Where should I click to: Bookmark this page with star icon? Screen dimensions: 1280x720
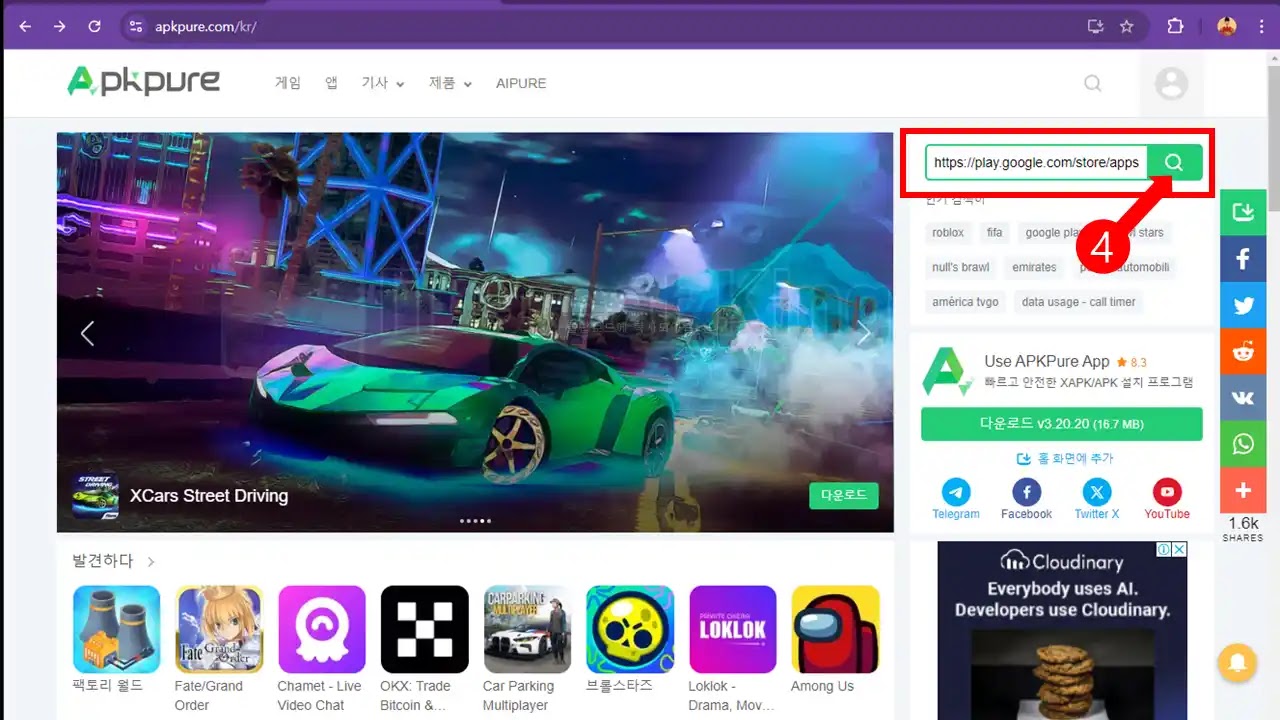(1126, 27)
